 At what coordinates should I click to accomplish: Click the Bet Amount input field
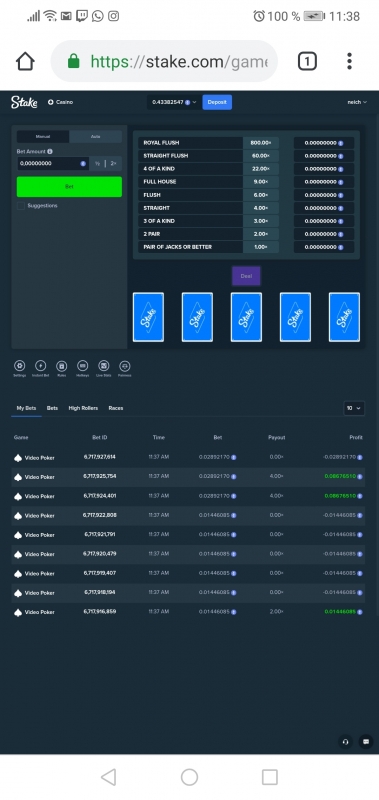click(53, 163)
